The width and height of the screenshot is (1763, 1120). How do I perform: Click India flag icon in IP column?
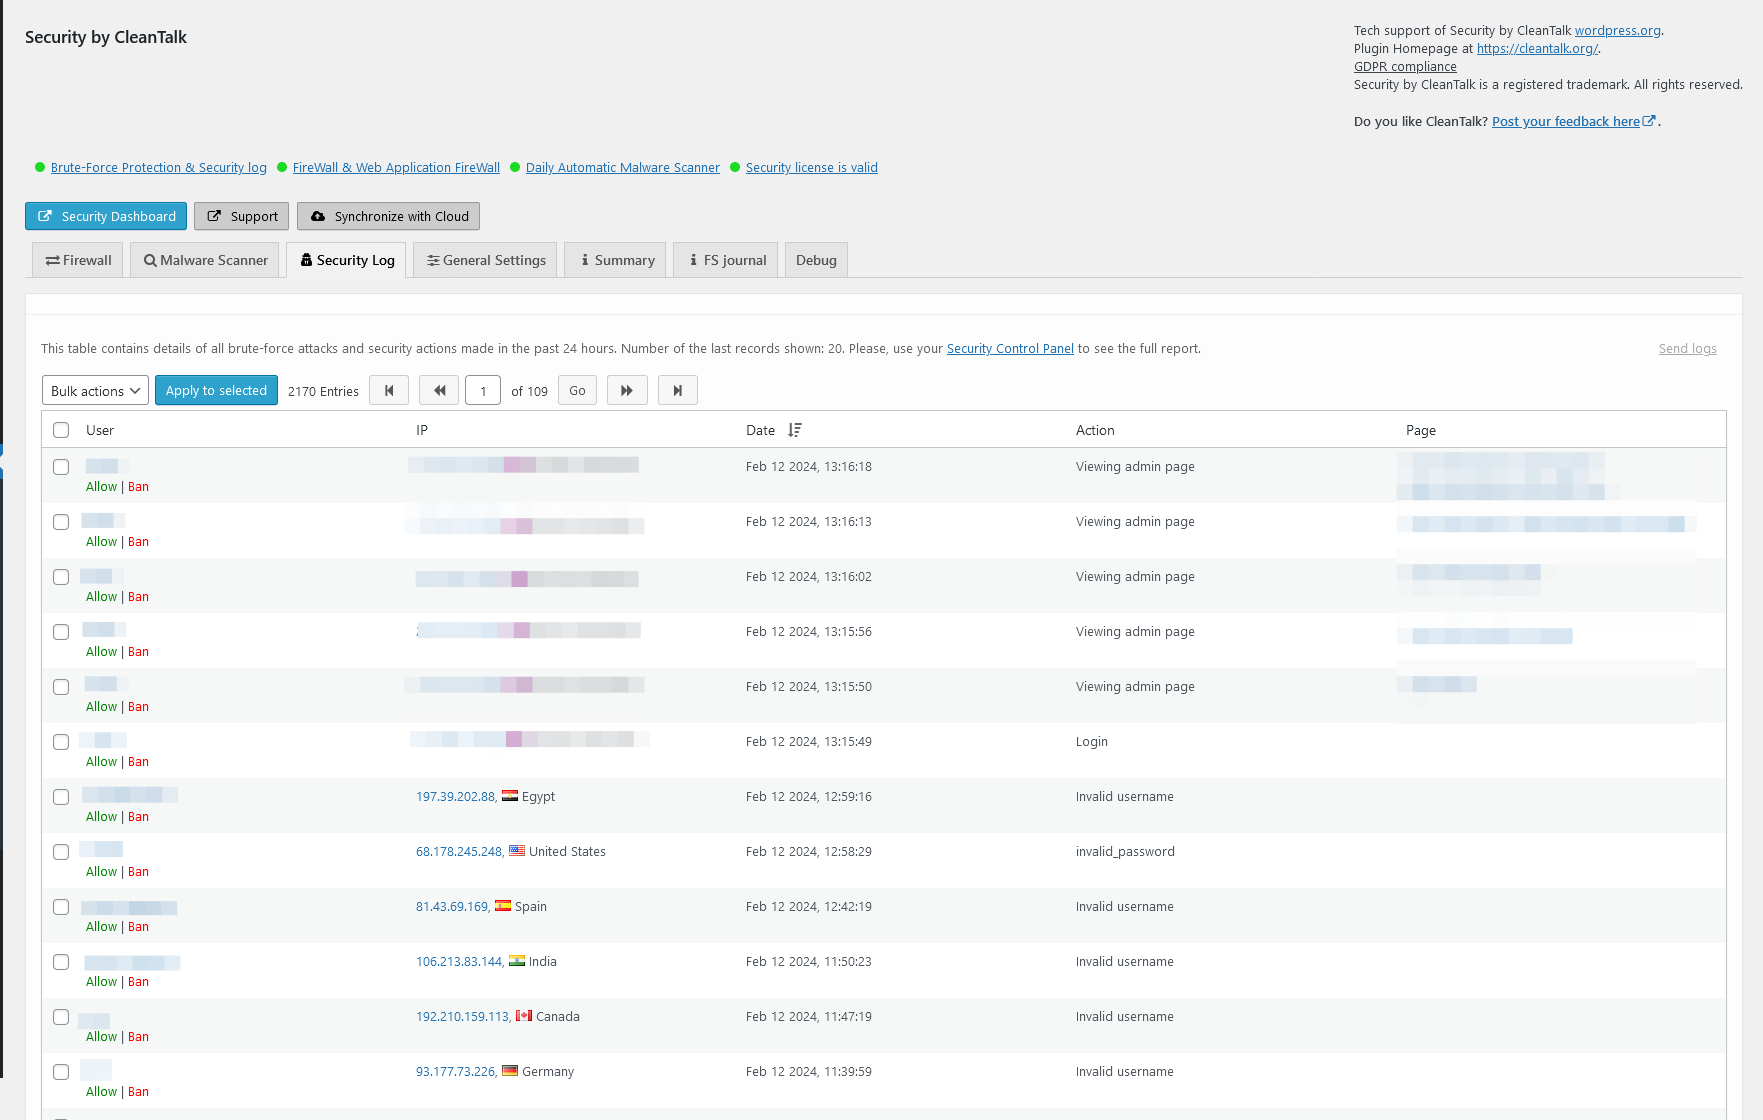coord(517,961)
